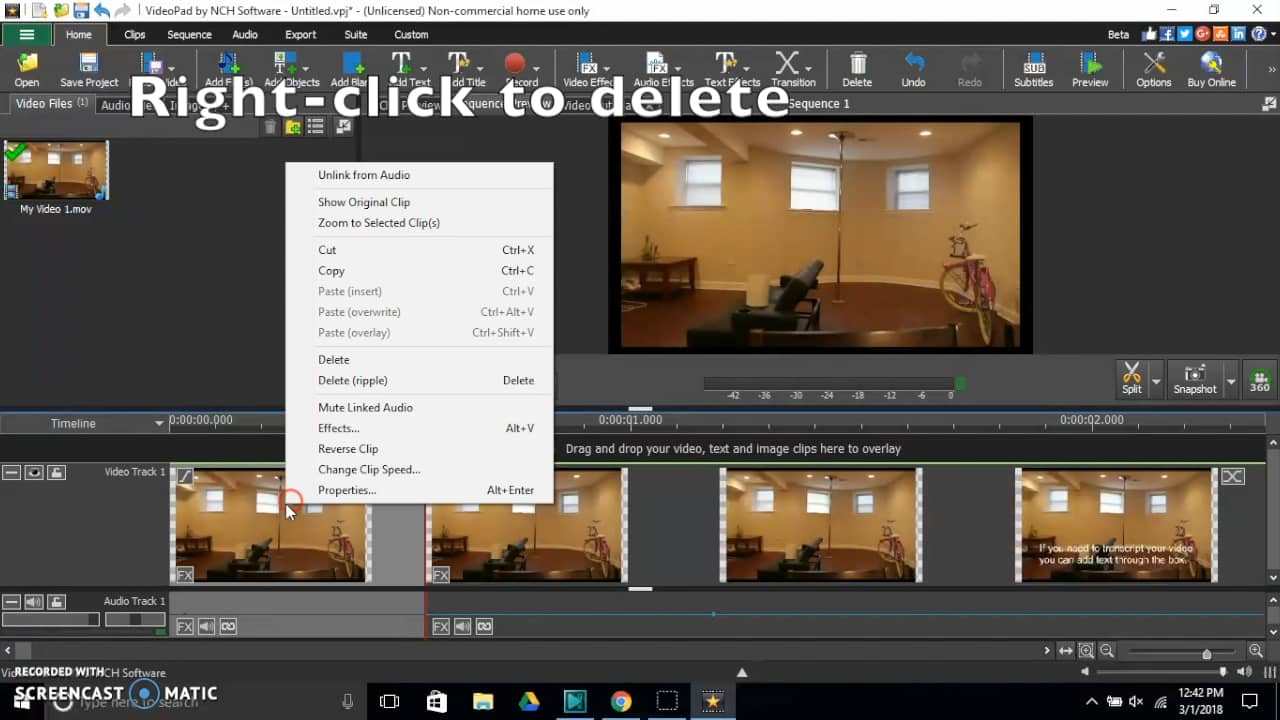Expand the Snapshot dropdown arrow
Screen dimensions: 1280x720
click(1231, 381)
